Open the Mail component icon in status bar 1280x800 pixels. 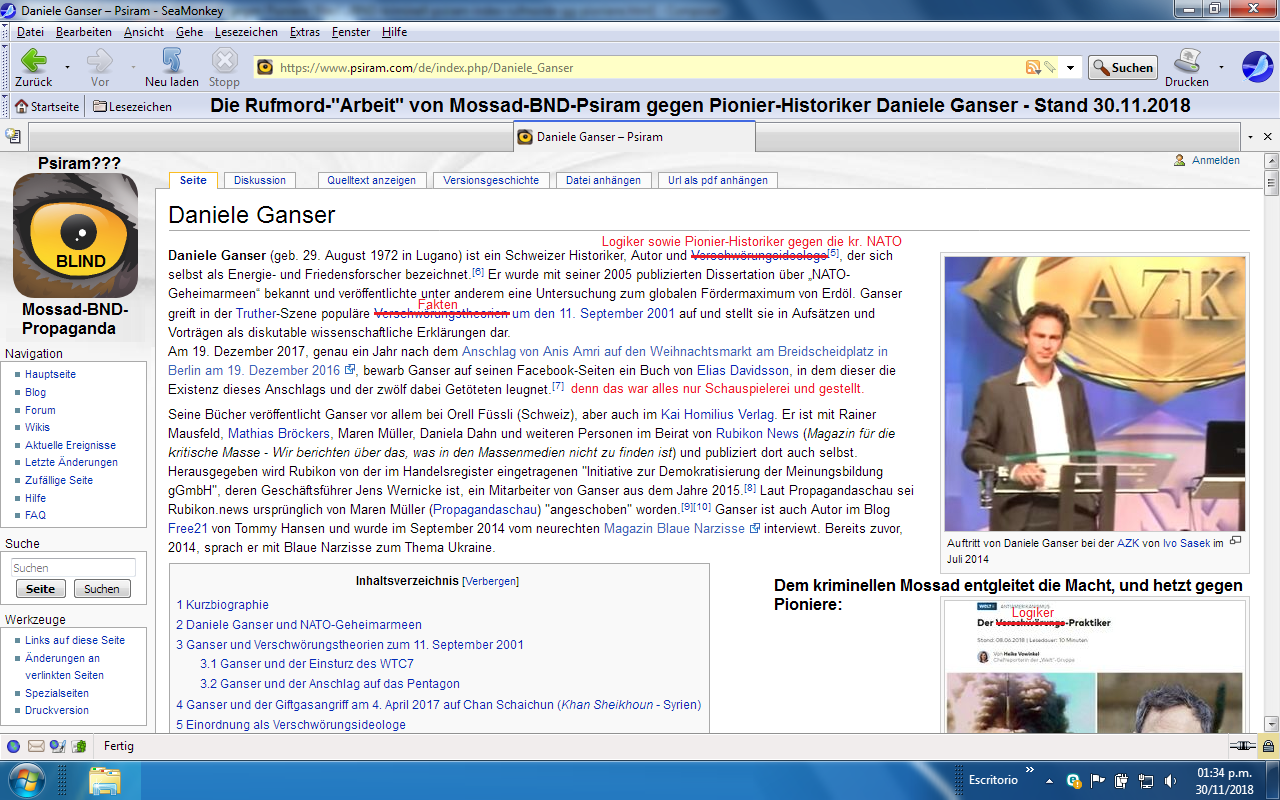click(x=36, y=746)
